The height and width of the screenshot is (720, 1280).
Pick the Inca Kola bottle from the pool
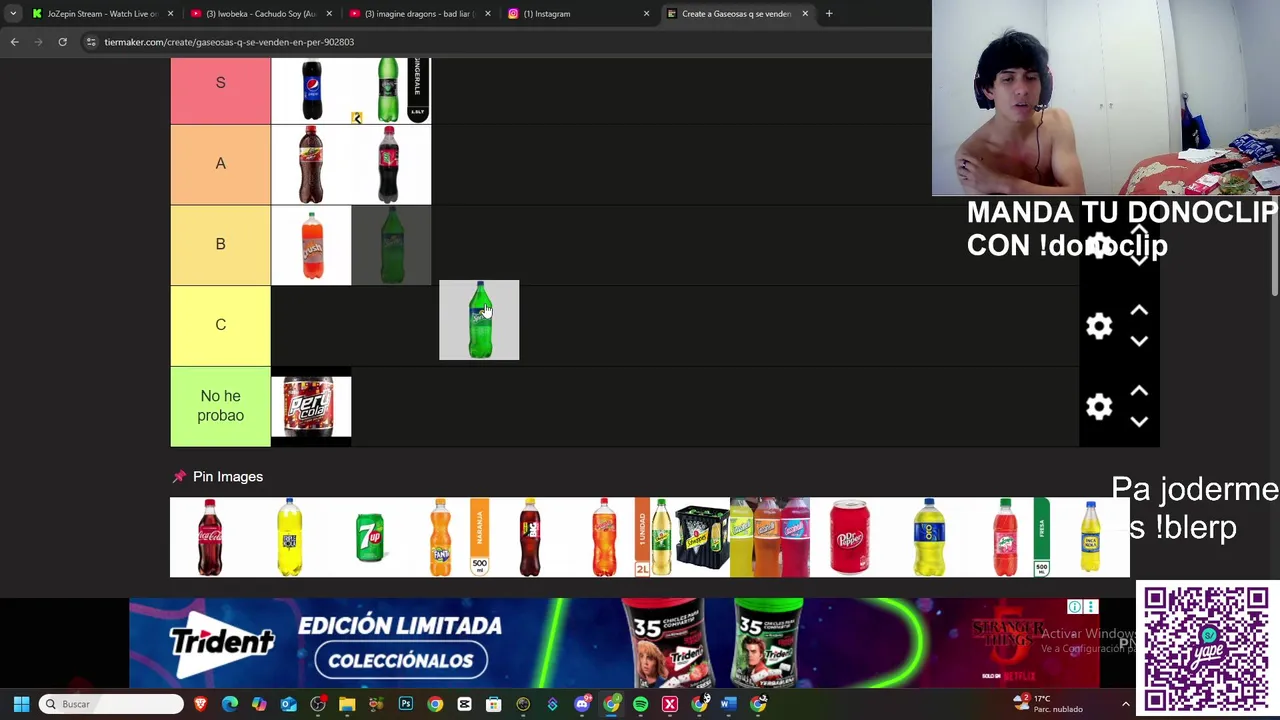click(x=1090, y=537)
